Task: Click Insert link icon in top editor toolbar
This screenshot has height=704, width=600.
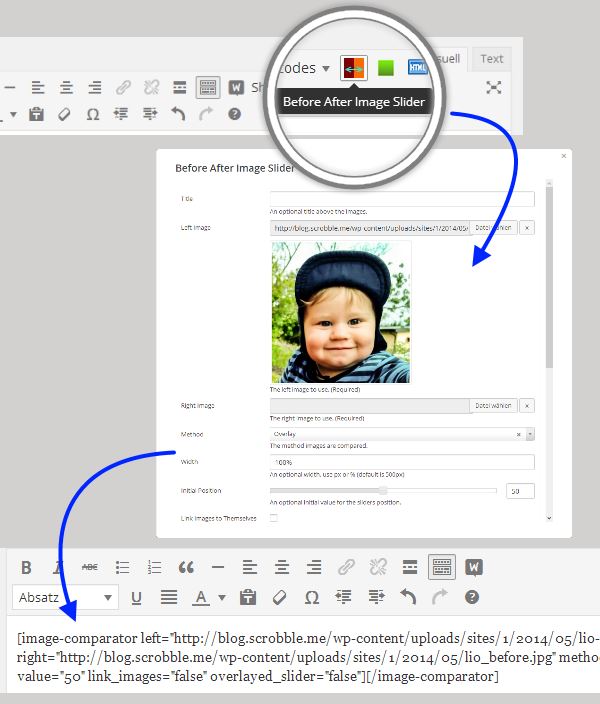Action: 123,87
